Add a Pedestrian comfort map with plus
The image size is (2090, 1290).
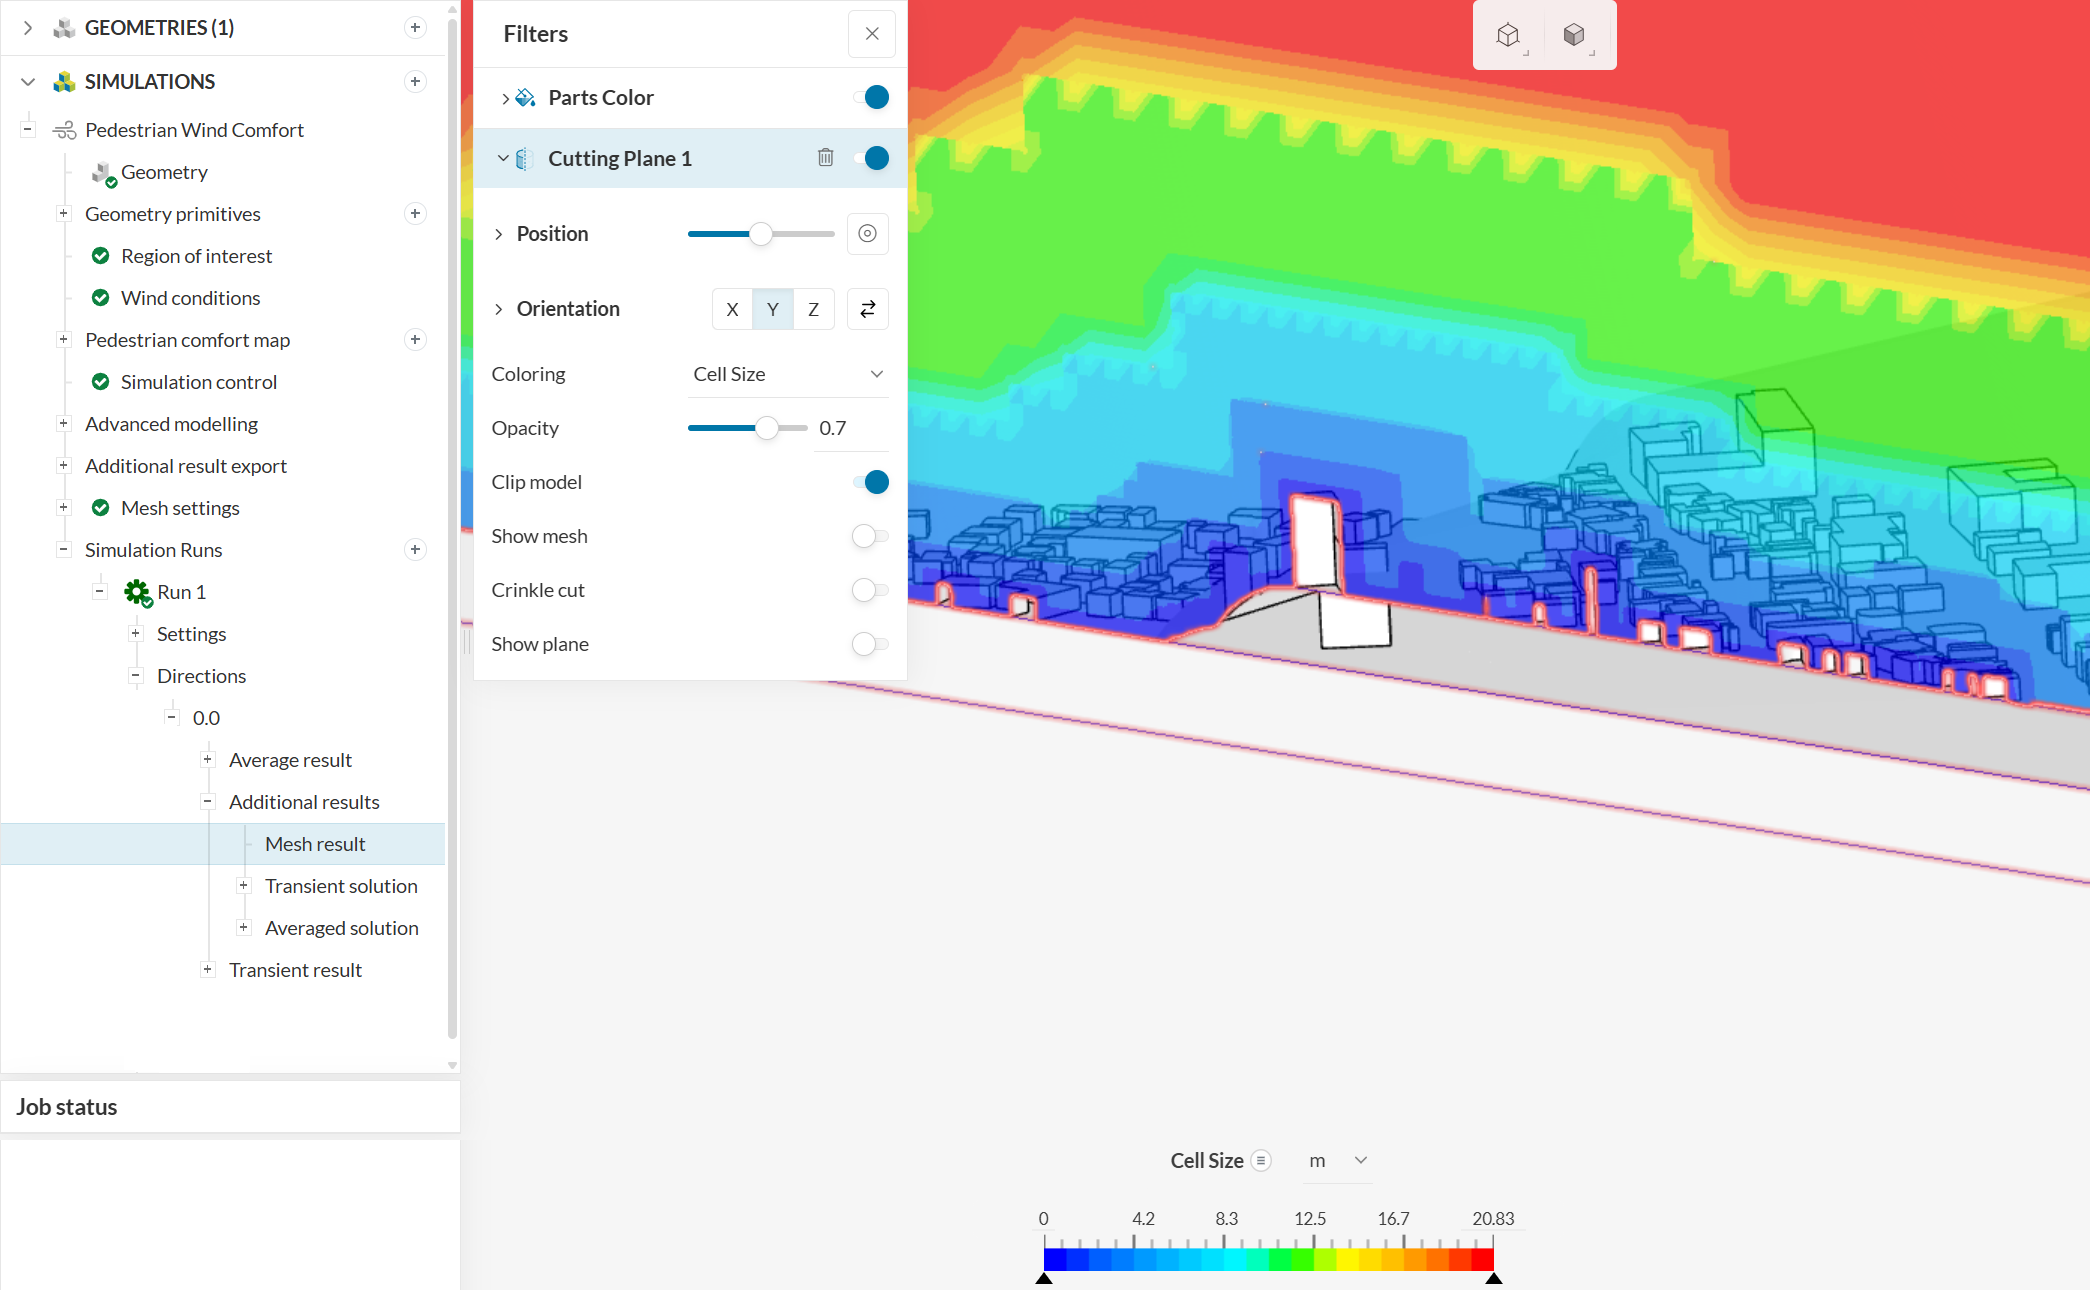tap(415, 340)
